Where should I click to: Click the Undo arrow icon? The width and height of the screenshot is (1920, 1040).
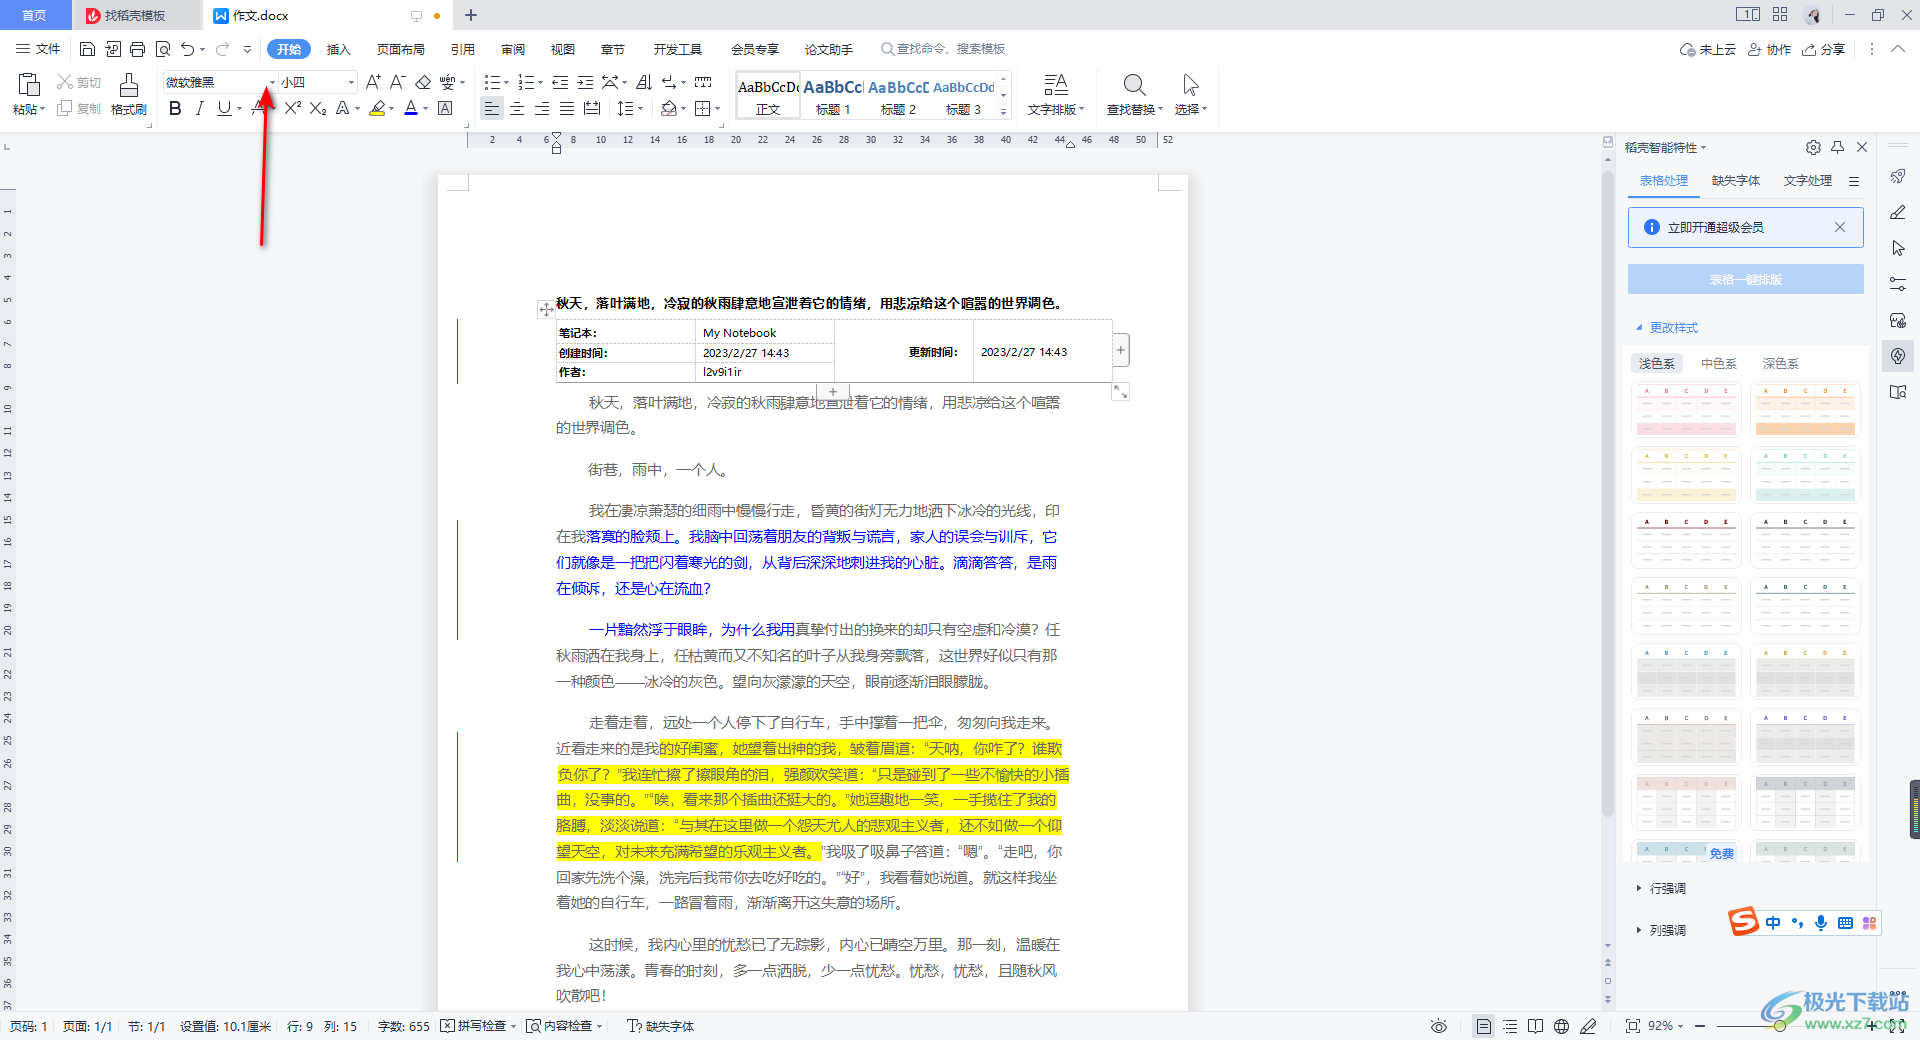[187, 49]
